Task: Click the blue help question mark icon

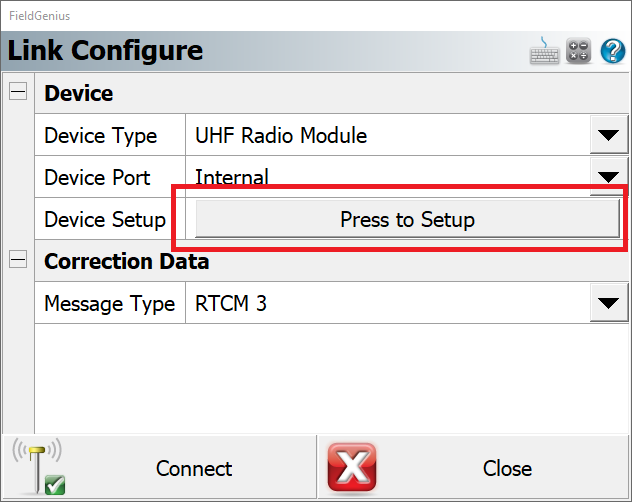Action: pos(612,51)
